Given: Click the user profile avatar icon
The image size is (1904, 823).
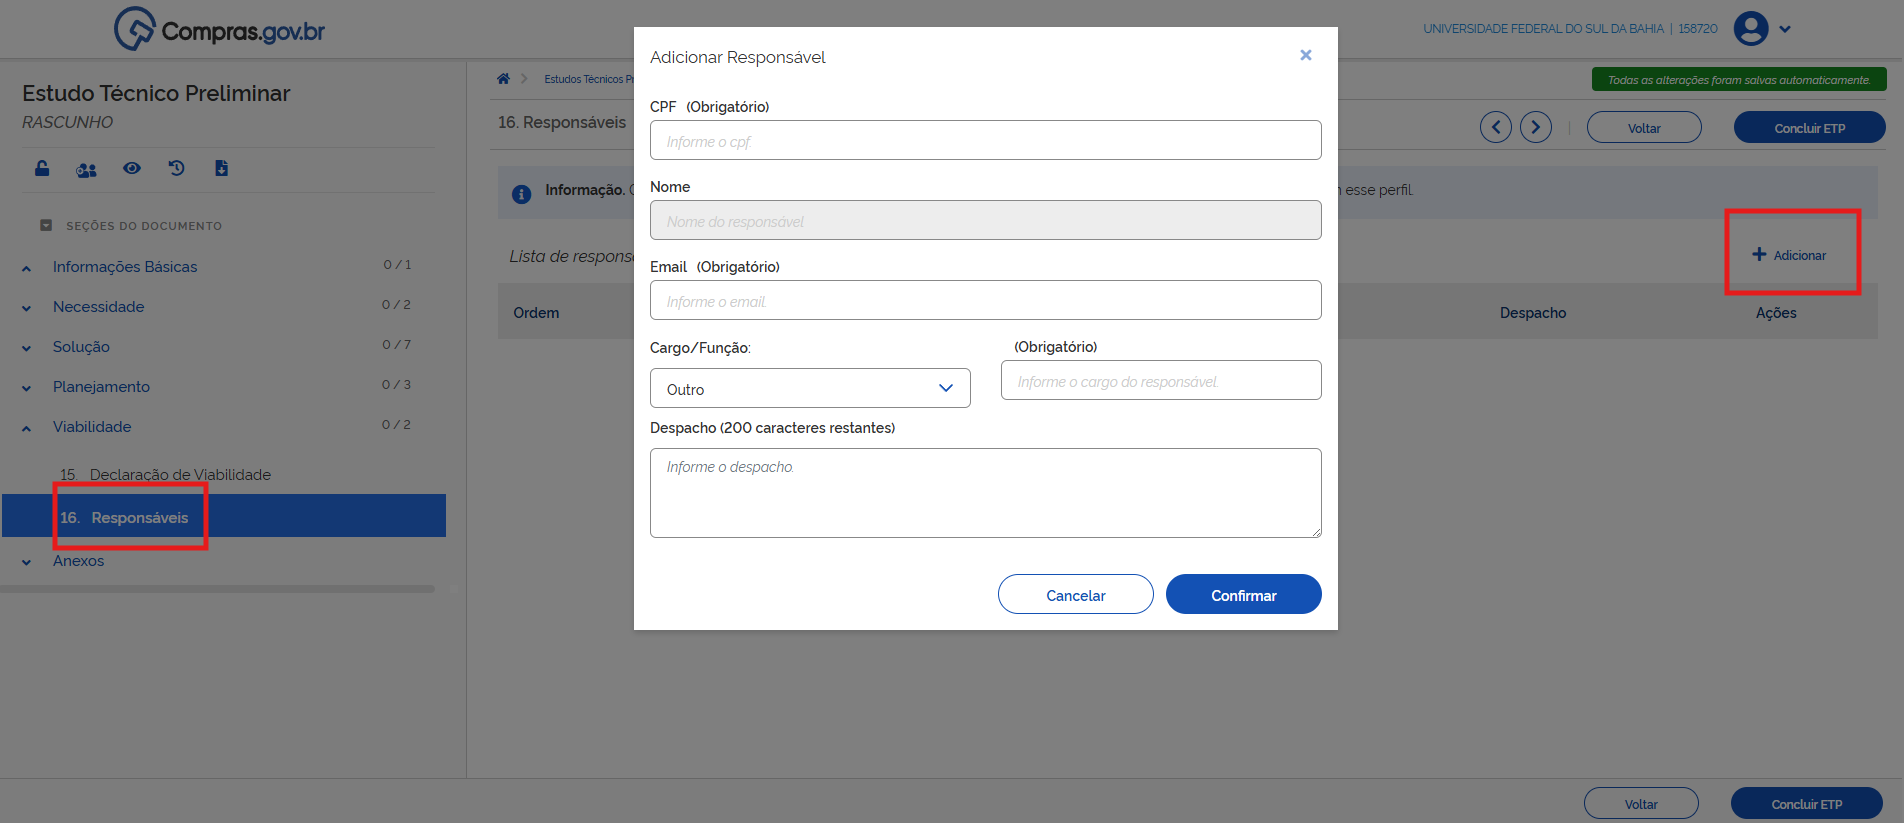Looking at the screenshot, I should point(1751,29).
